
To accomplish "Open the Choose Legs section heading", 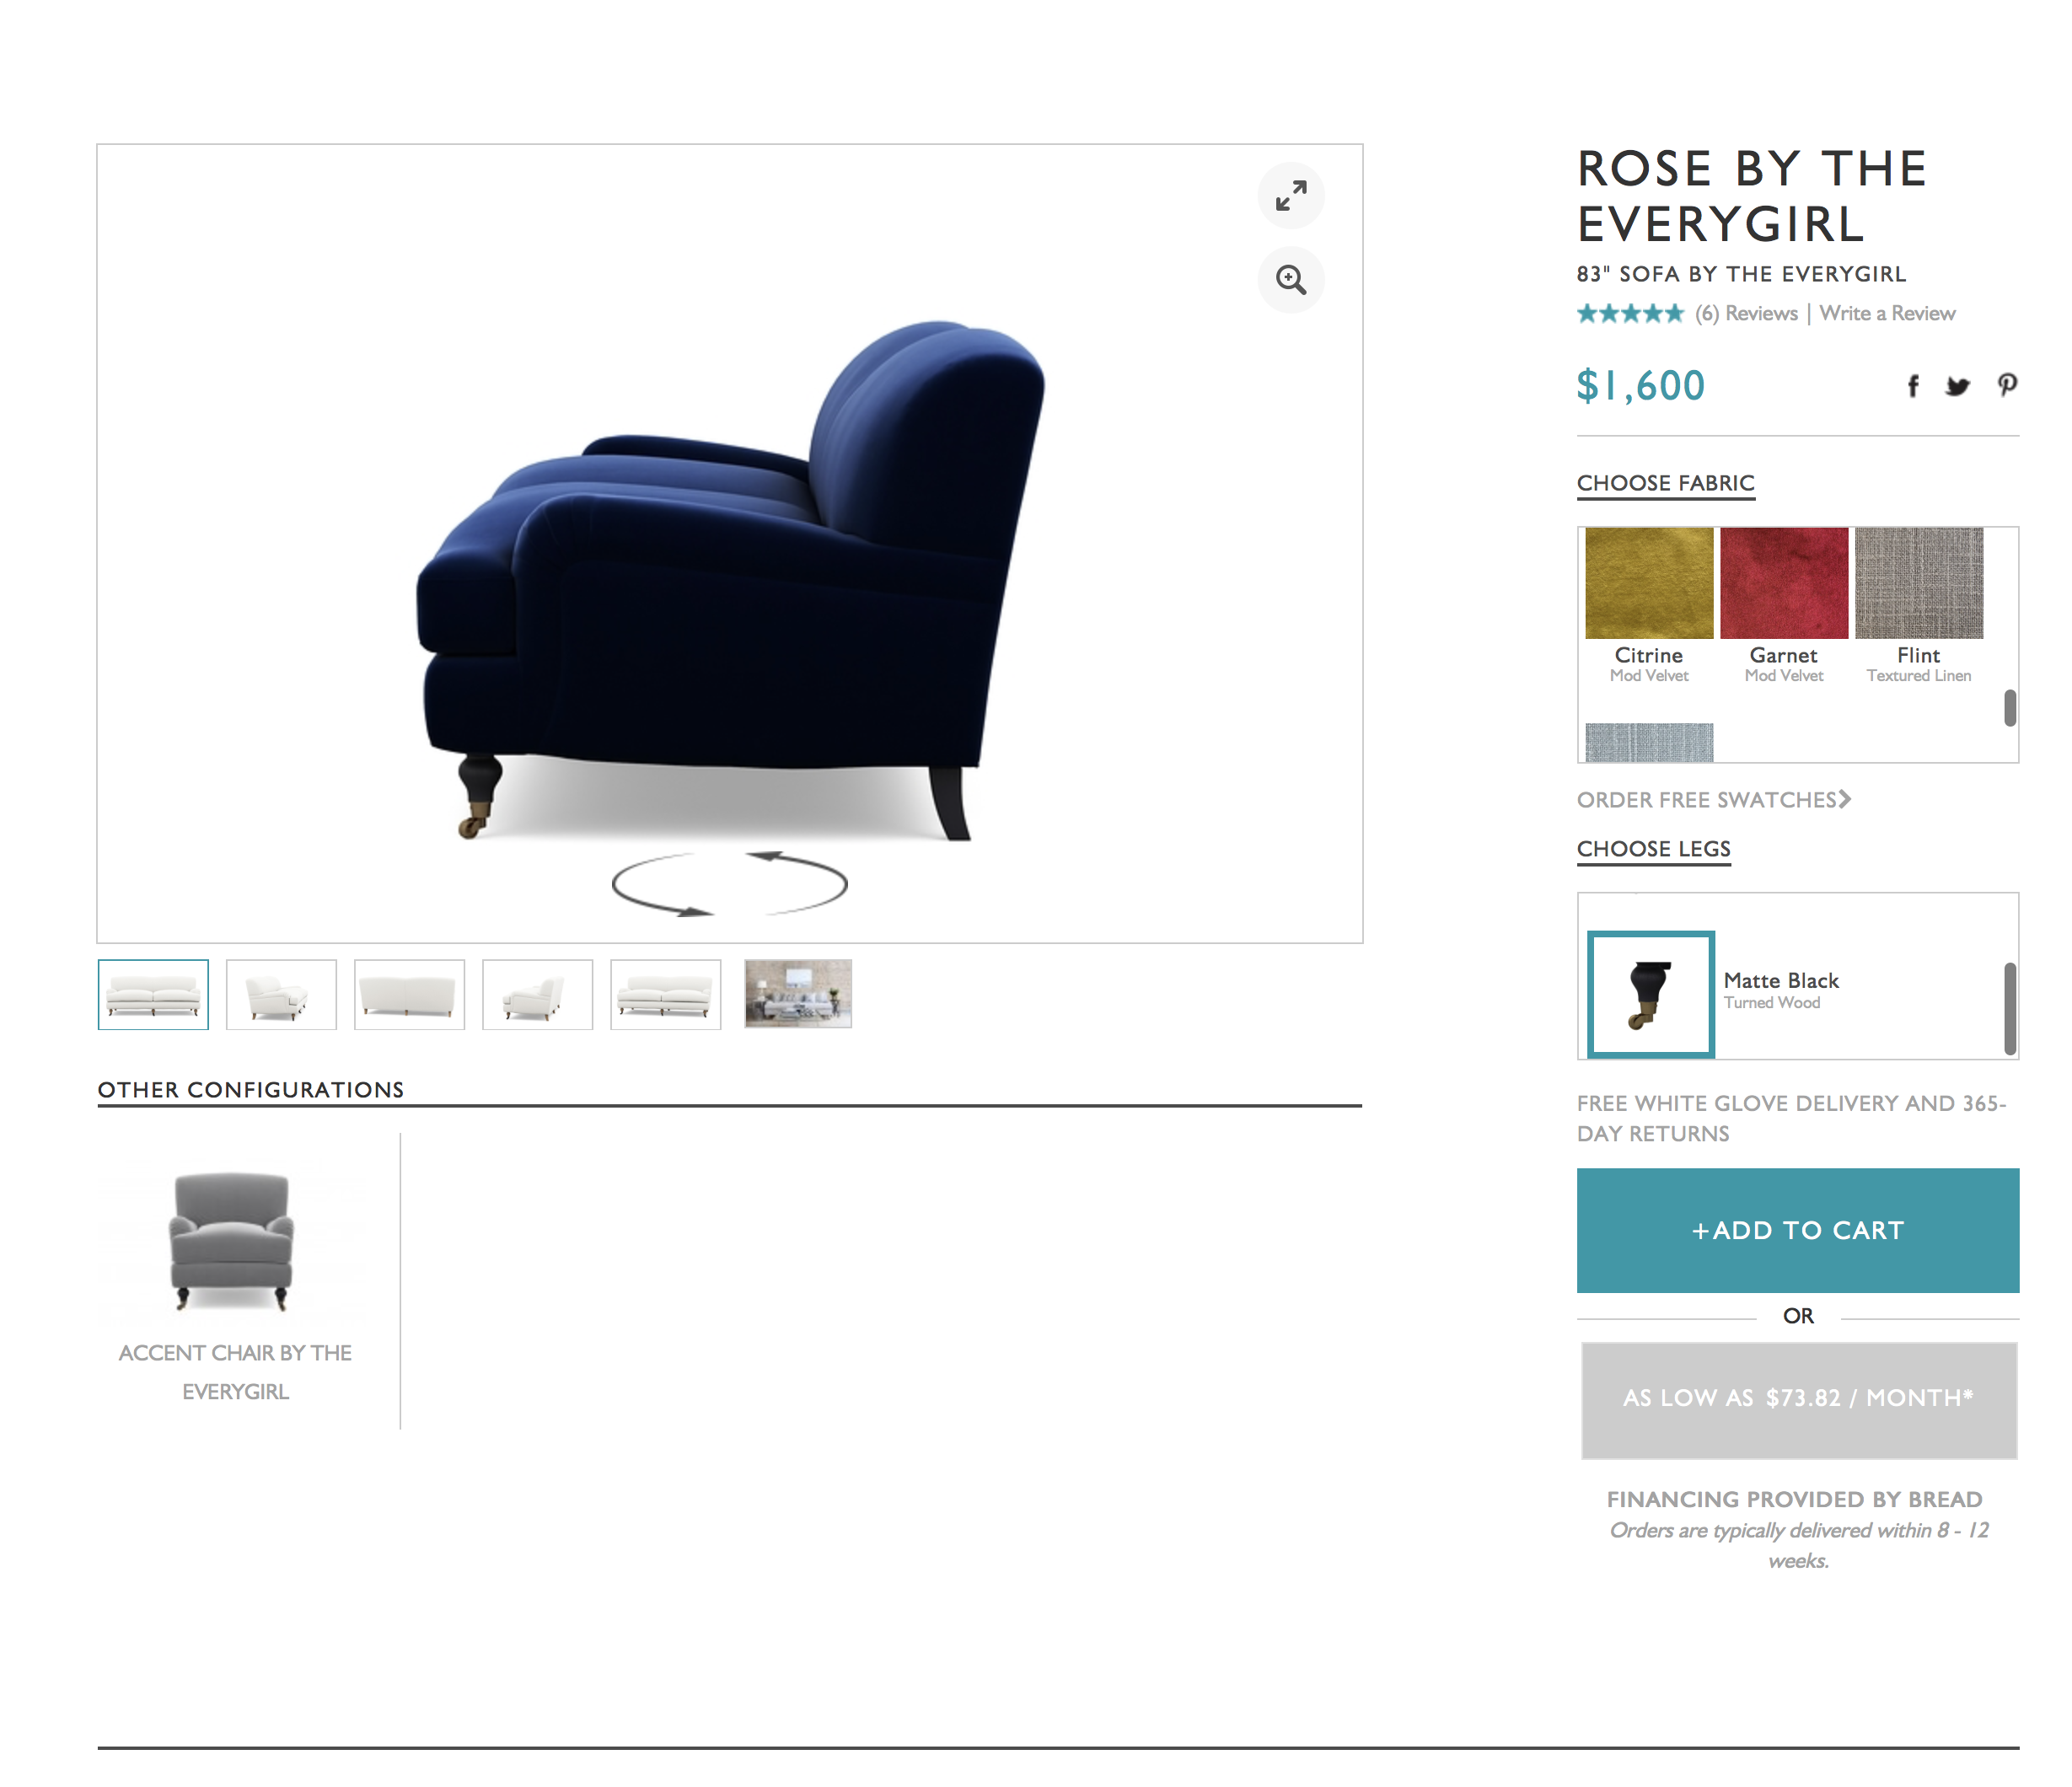I will pyautogui.click(x=1654, y=850).
